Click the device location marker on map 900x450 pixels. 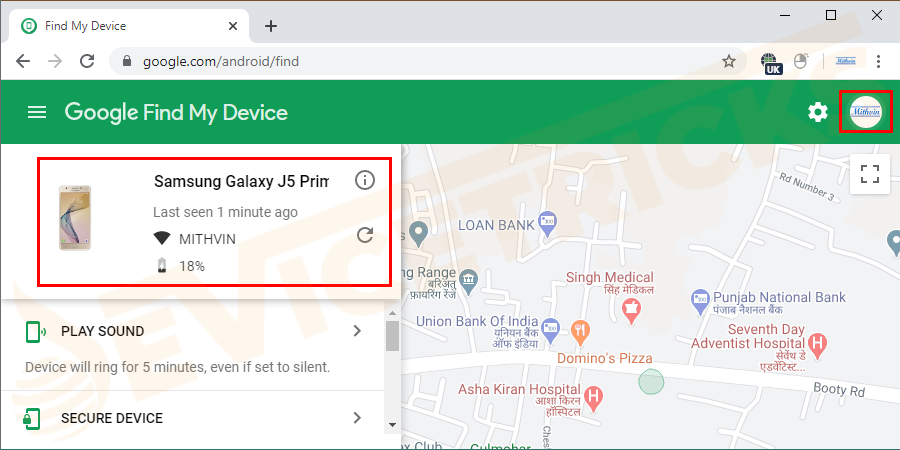tap(651, 382)
